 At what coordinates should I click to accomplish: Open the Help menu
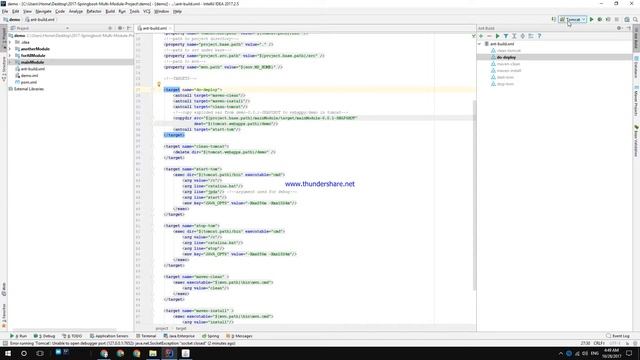177,11
